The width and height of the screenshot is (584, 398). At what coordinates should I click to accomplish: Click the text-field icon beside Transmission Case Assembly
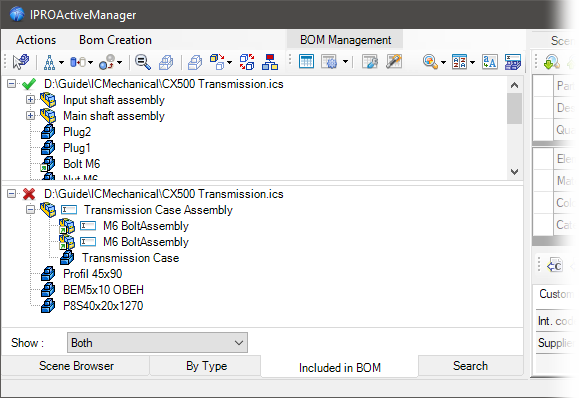(69, 210)
